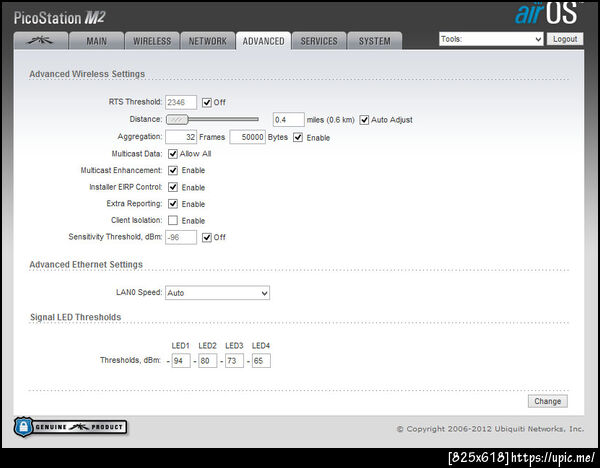The height and width of the screenshot is (468, 600).
Task: Click the LED4 threshold field
Action: point(261,360)
